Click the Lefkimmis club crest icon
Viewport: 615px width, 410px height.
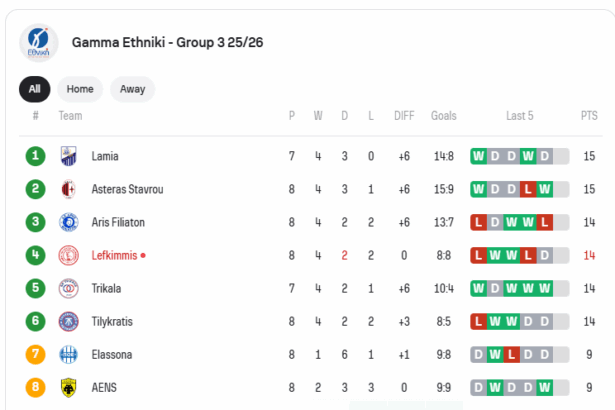tap(68, 255)
